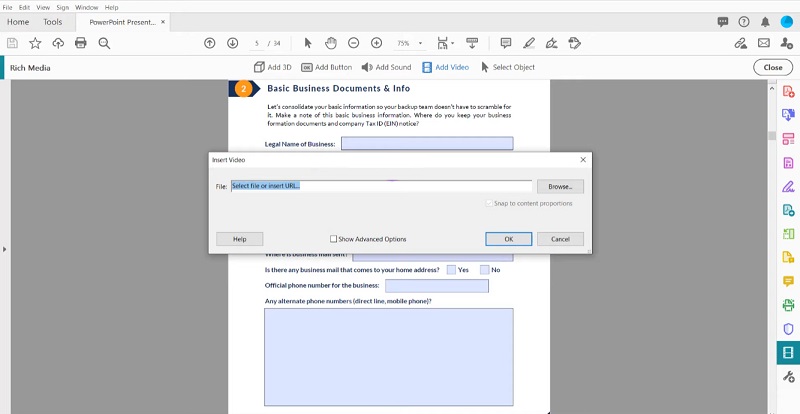Go to previous page arrow
Screen dimensions: 800x414
tap(209, 43)
